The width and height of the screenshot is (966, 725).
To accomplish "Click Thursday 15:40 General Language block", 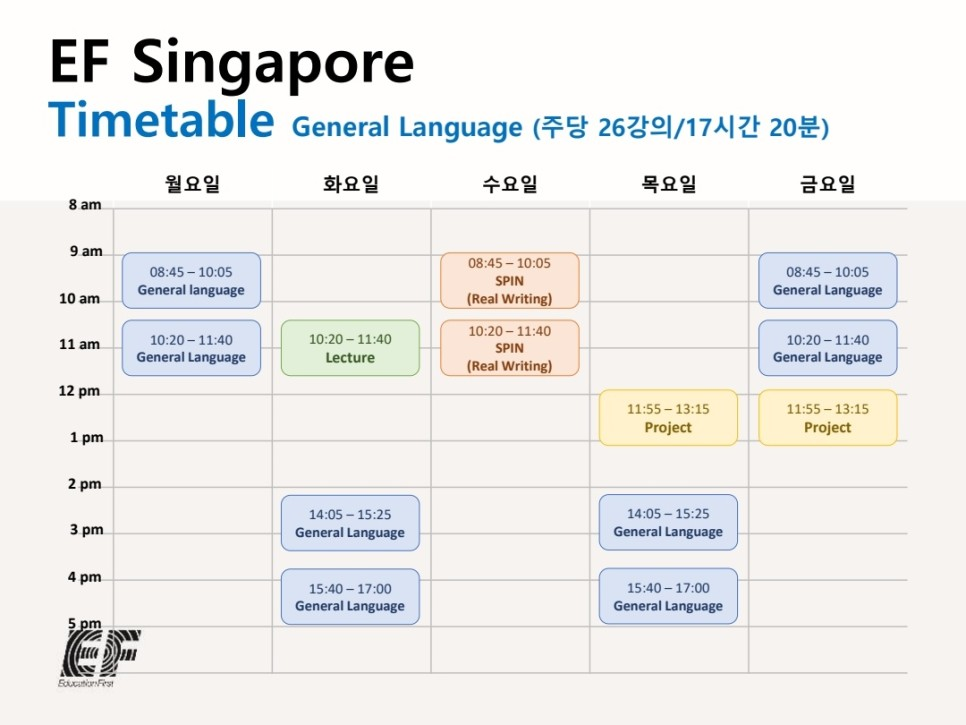I will point(668,596).
